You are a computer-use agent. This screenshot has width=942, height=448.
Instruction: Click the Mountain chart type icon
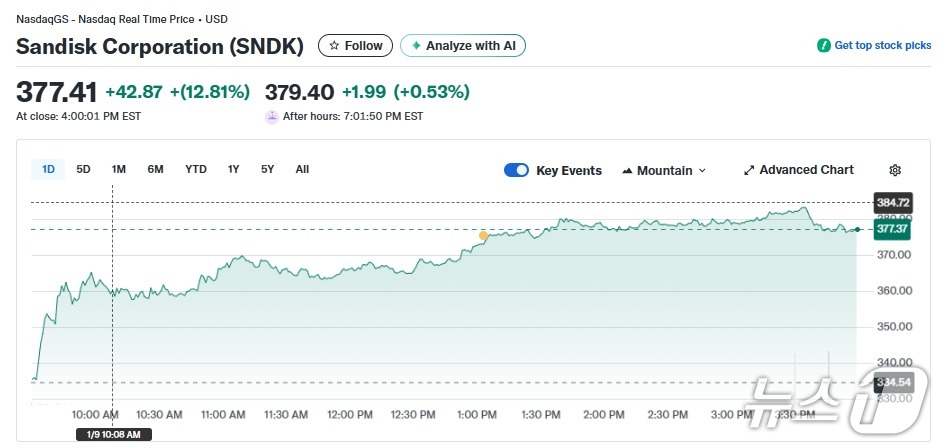pyautogui.click(x=628, y=170)
